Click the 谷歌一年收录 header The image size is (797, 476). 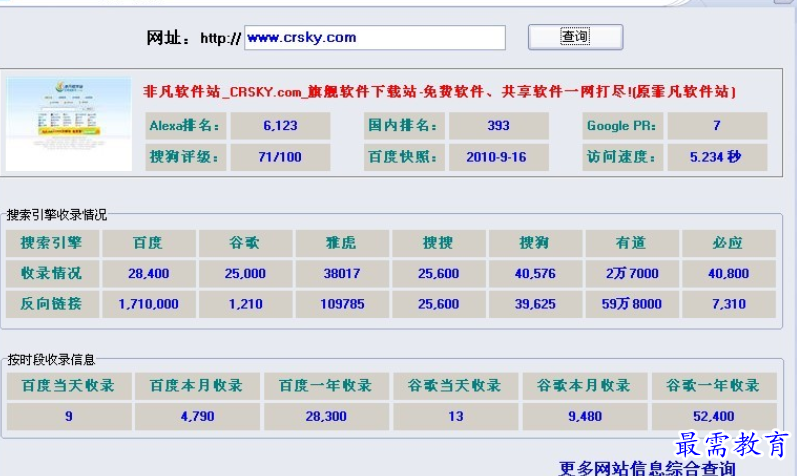714,386
